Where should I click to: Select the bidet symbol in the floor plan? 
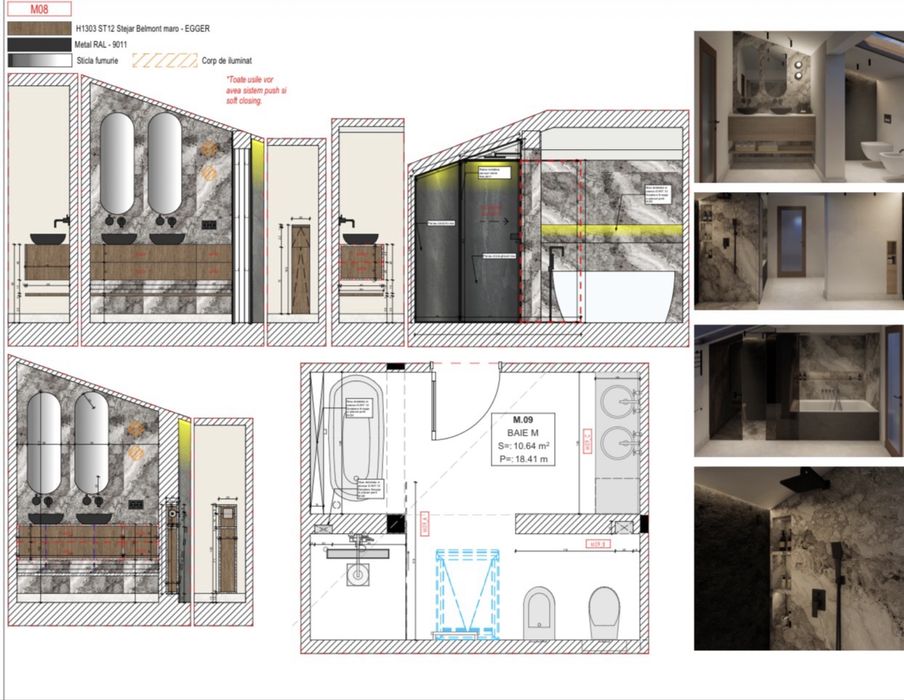pos(539,613)
